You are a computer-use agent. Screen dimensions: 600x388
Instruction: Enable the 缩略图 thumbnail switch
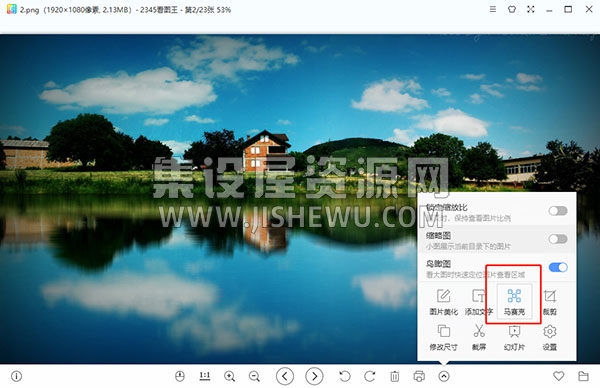click(558, 239)
